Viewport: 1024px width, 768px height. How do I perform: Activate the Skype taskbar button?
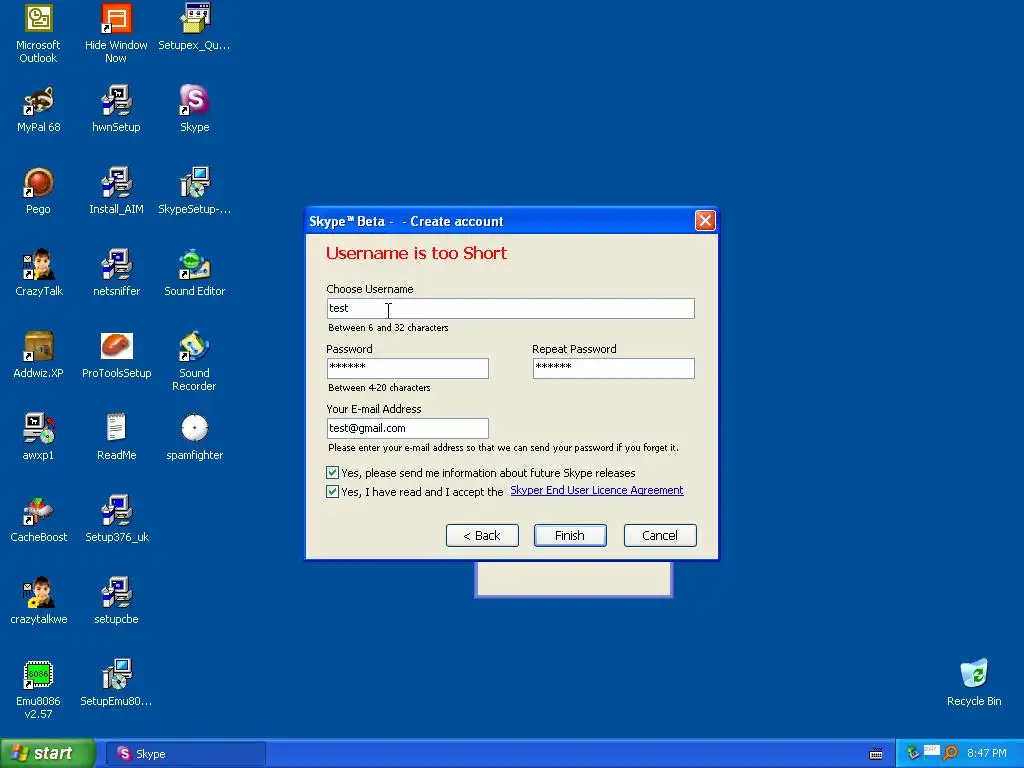click(x=185, y=754)
